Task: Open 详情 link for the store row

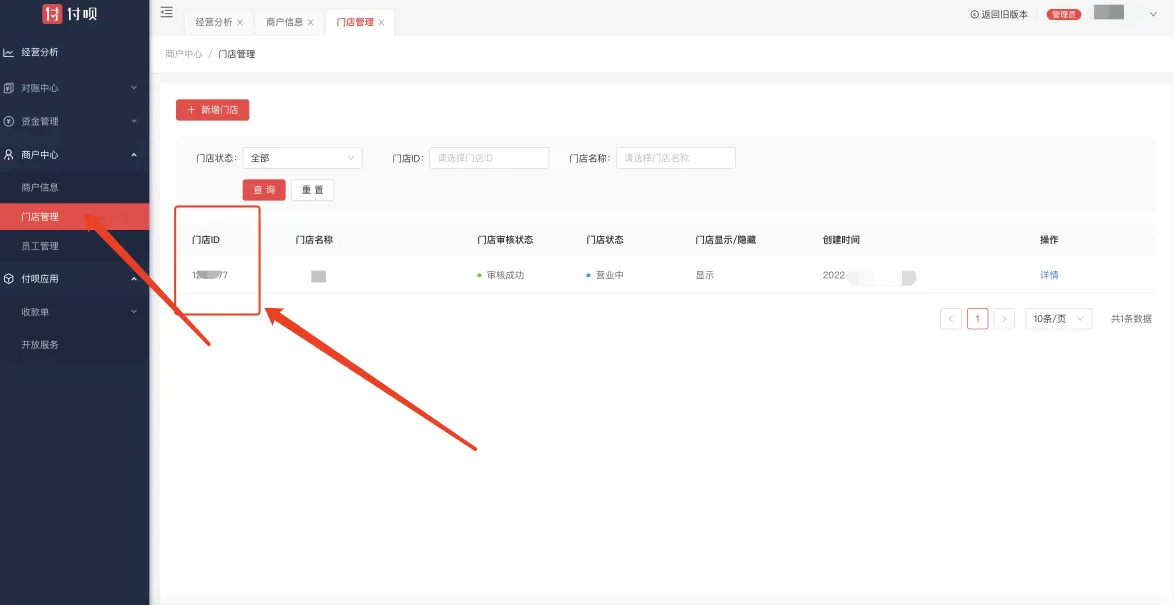Action: coord(1049,275)
